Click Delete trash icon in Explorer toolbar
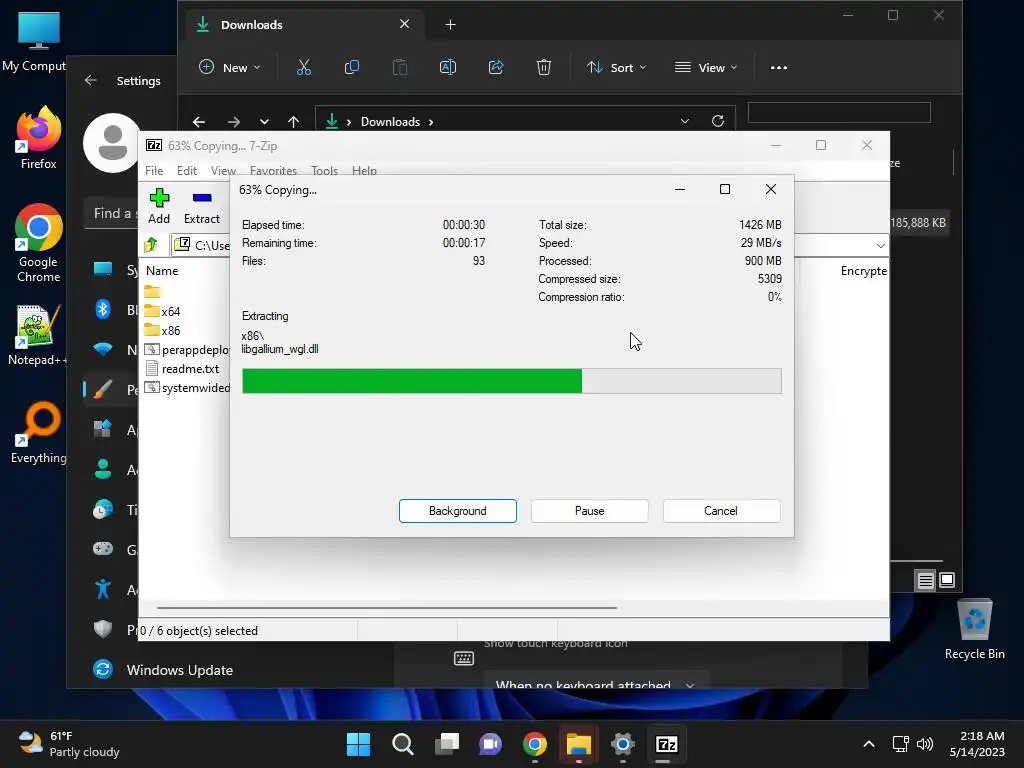The height and width of the screenshot is (768, 1024). pyautogui.click(x=544, y=67)
